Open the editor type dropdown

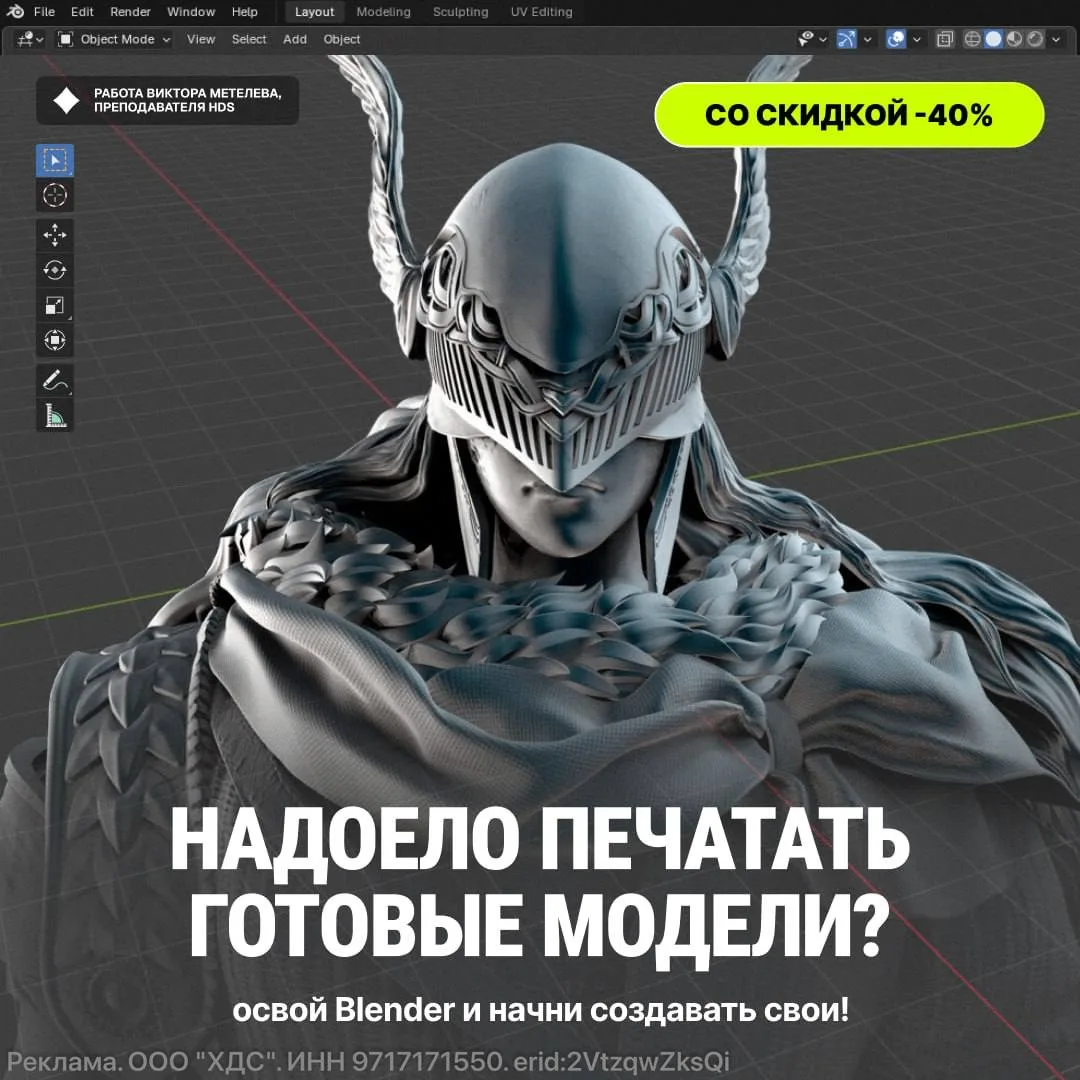coord(30,39)
